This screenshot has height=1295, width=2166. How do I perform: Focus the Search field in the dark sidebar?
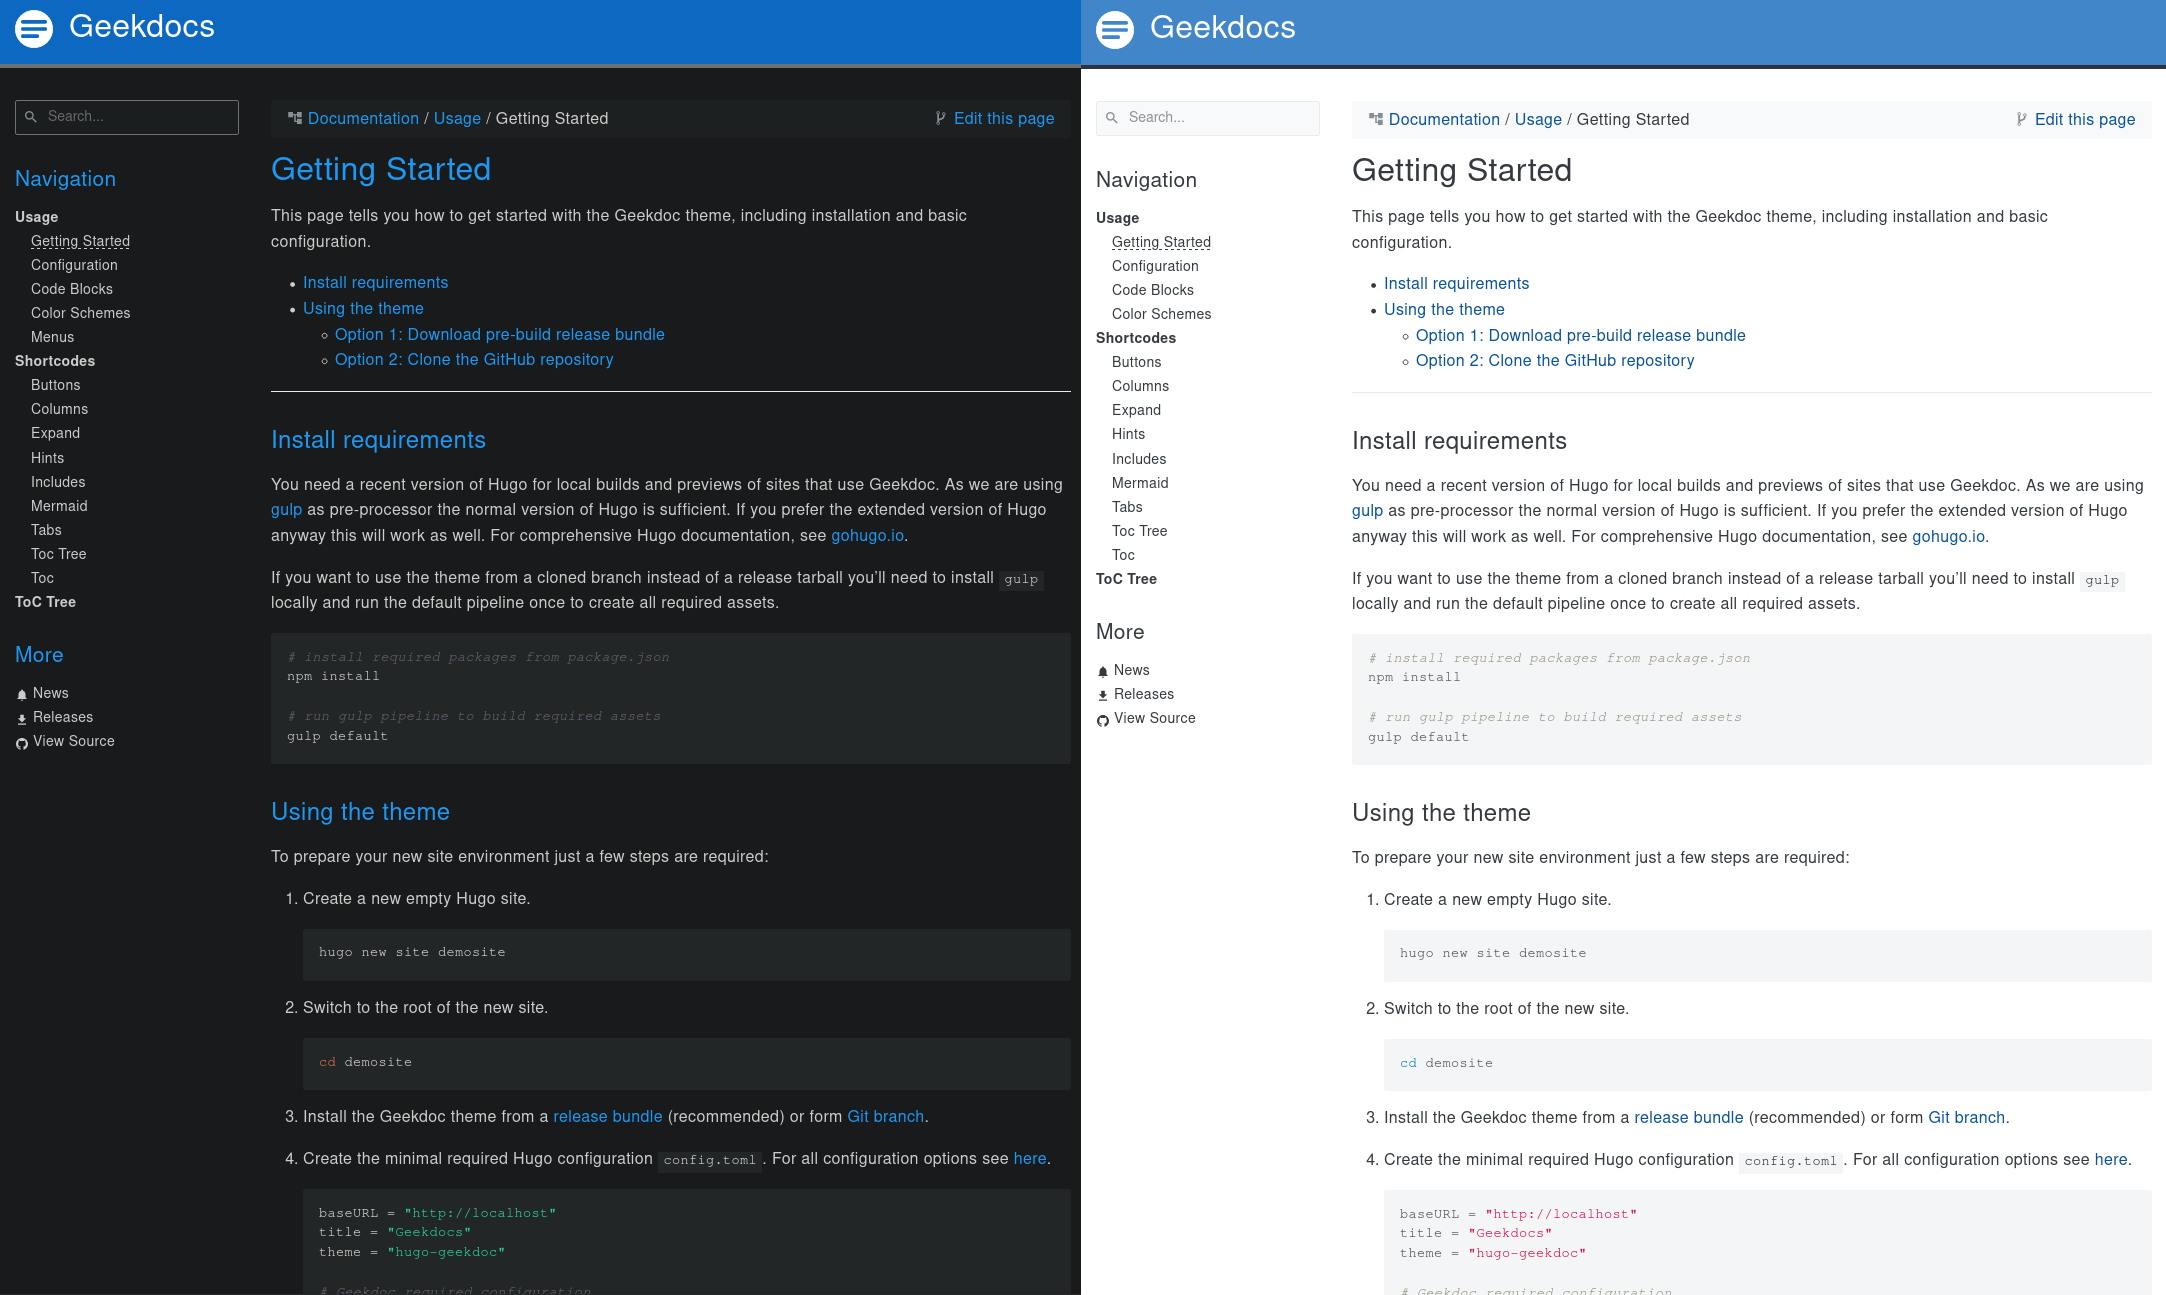tap(140, 117)
